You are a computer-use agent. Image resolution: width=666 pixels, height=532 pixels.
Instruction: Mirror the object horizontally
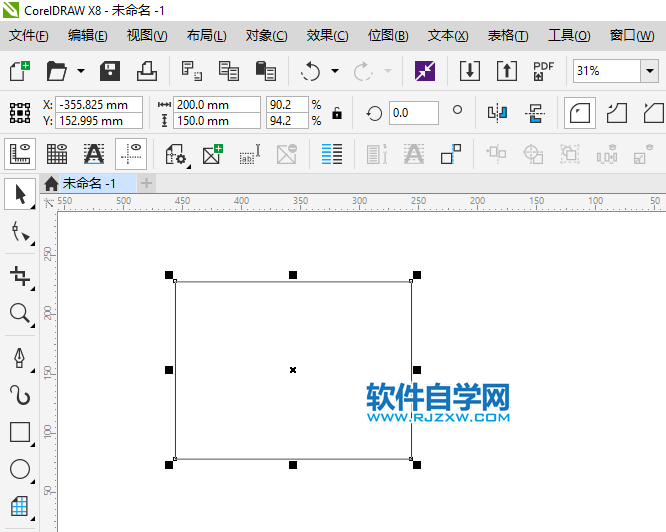(497, 113)
